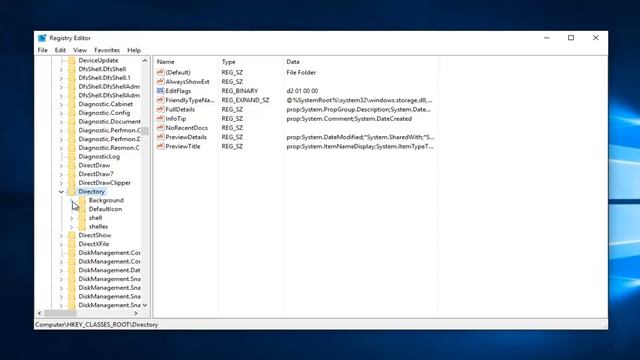Click the shell key folder icon

(82, 218)
